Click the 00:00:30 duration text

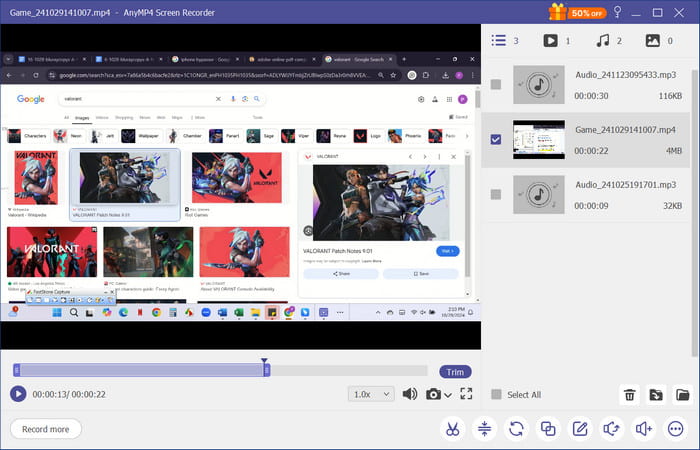click(x=591, y=96)
